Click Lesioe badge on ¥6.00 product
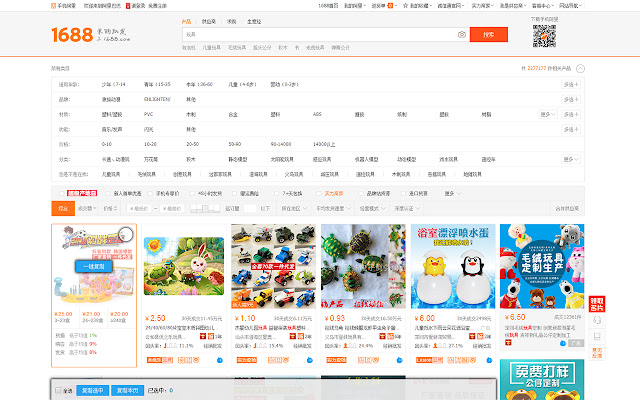This screenshot has height=400, width=640. [x=429, y=360]
